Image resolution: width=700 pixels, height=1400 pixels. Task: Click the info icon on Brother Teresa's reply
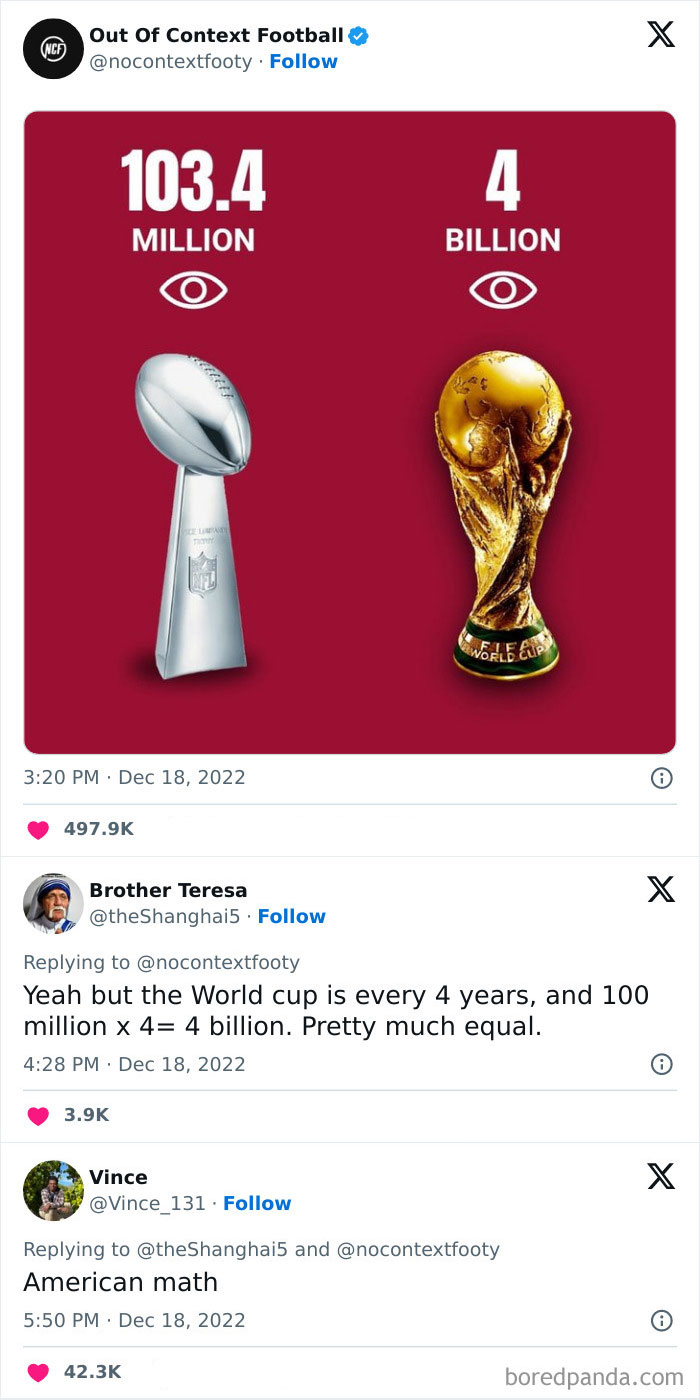[x=661, y=1064]
